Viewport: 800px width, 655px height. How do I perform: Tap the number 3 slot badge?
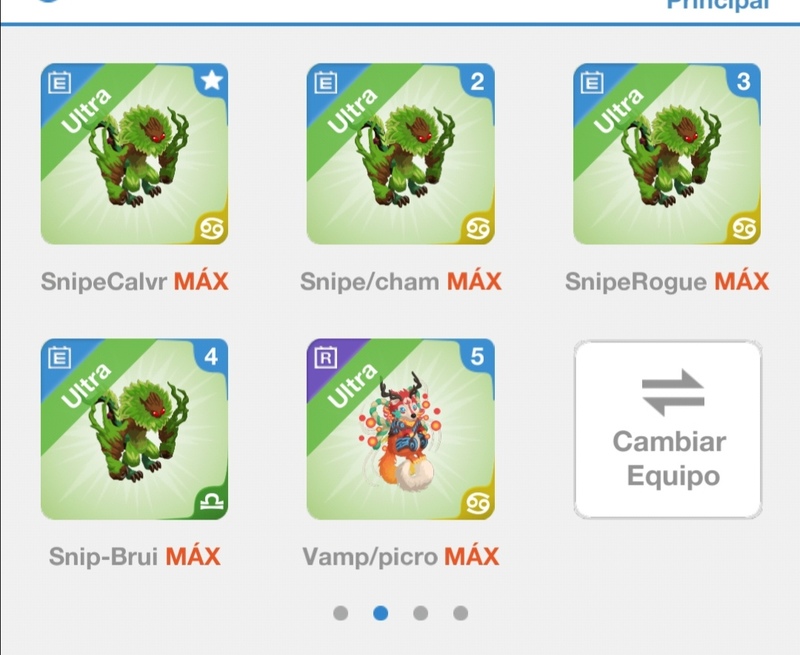(743, 81)
